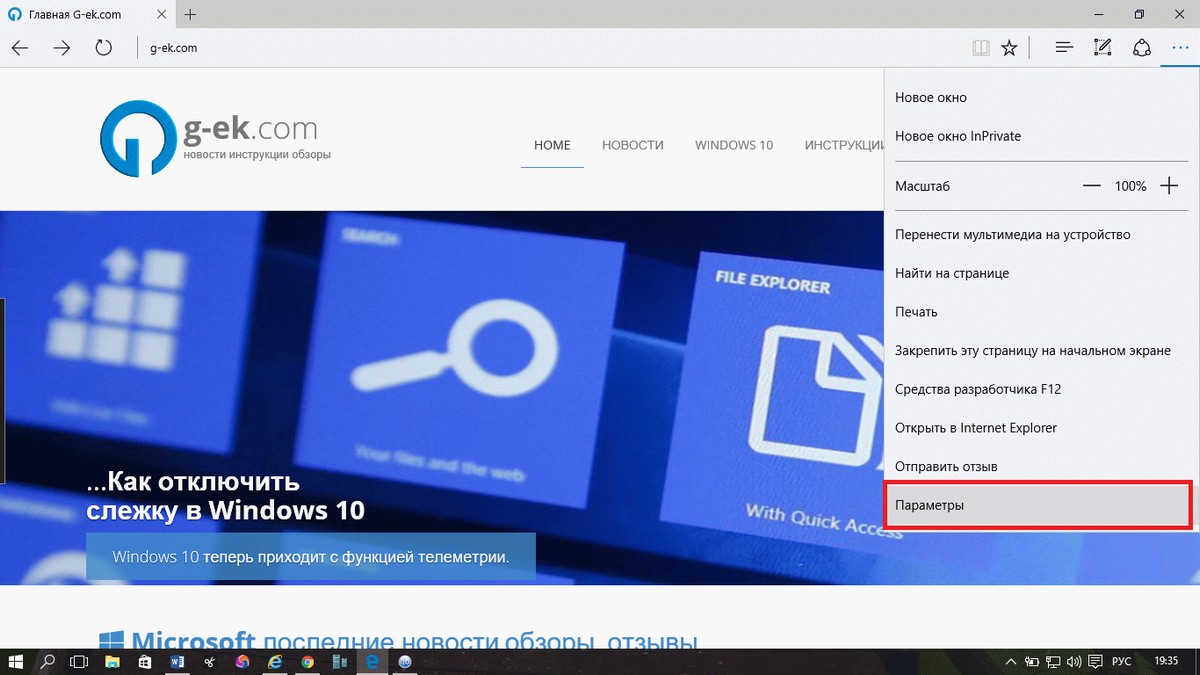Select Найти на странице
The height and width of the screenshot is (675, 1200).
pos(1042,273)
